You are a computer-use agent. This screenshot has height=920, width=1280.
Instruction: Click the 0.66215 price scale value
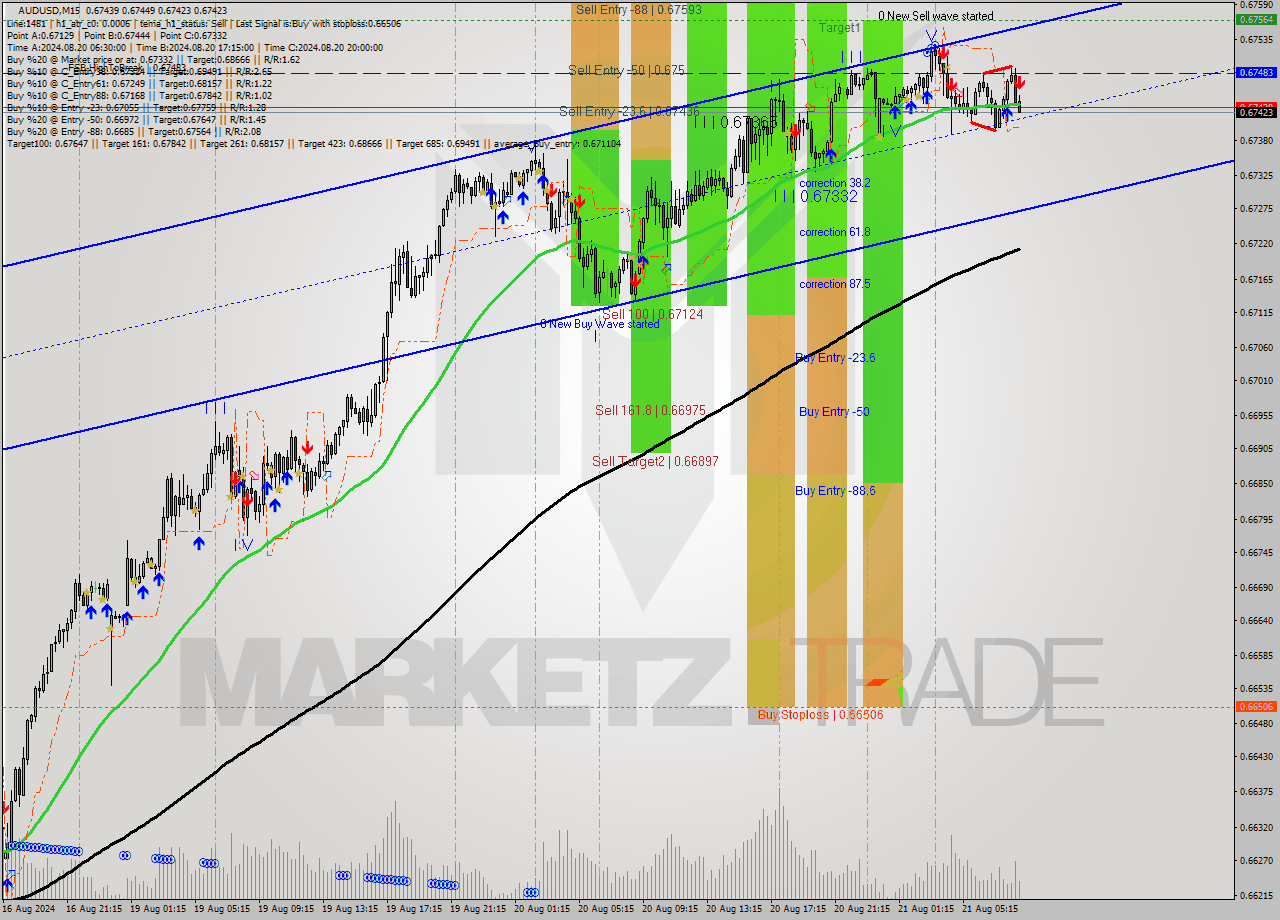tap(1256, 895)
